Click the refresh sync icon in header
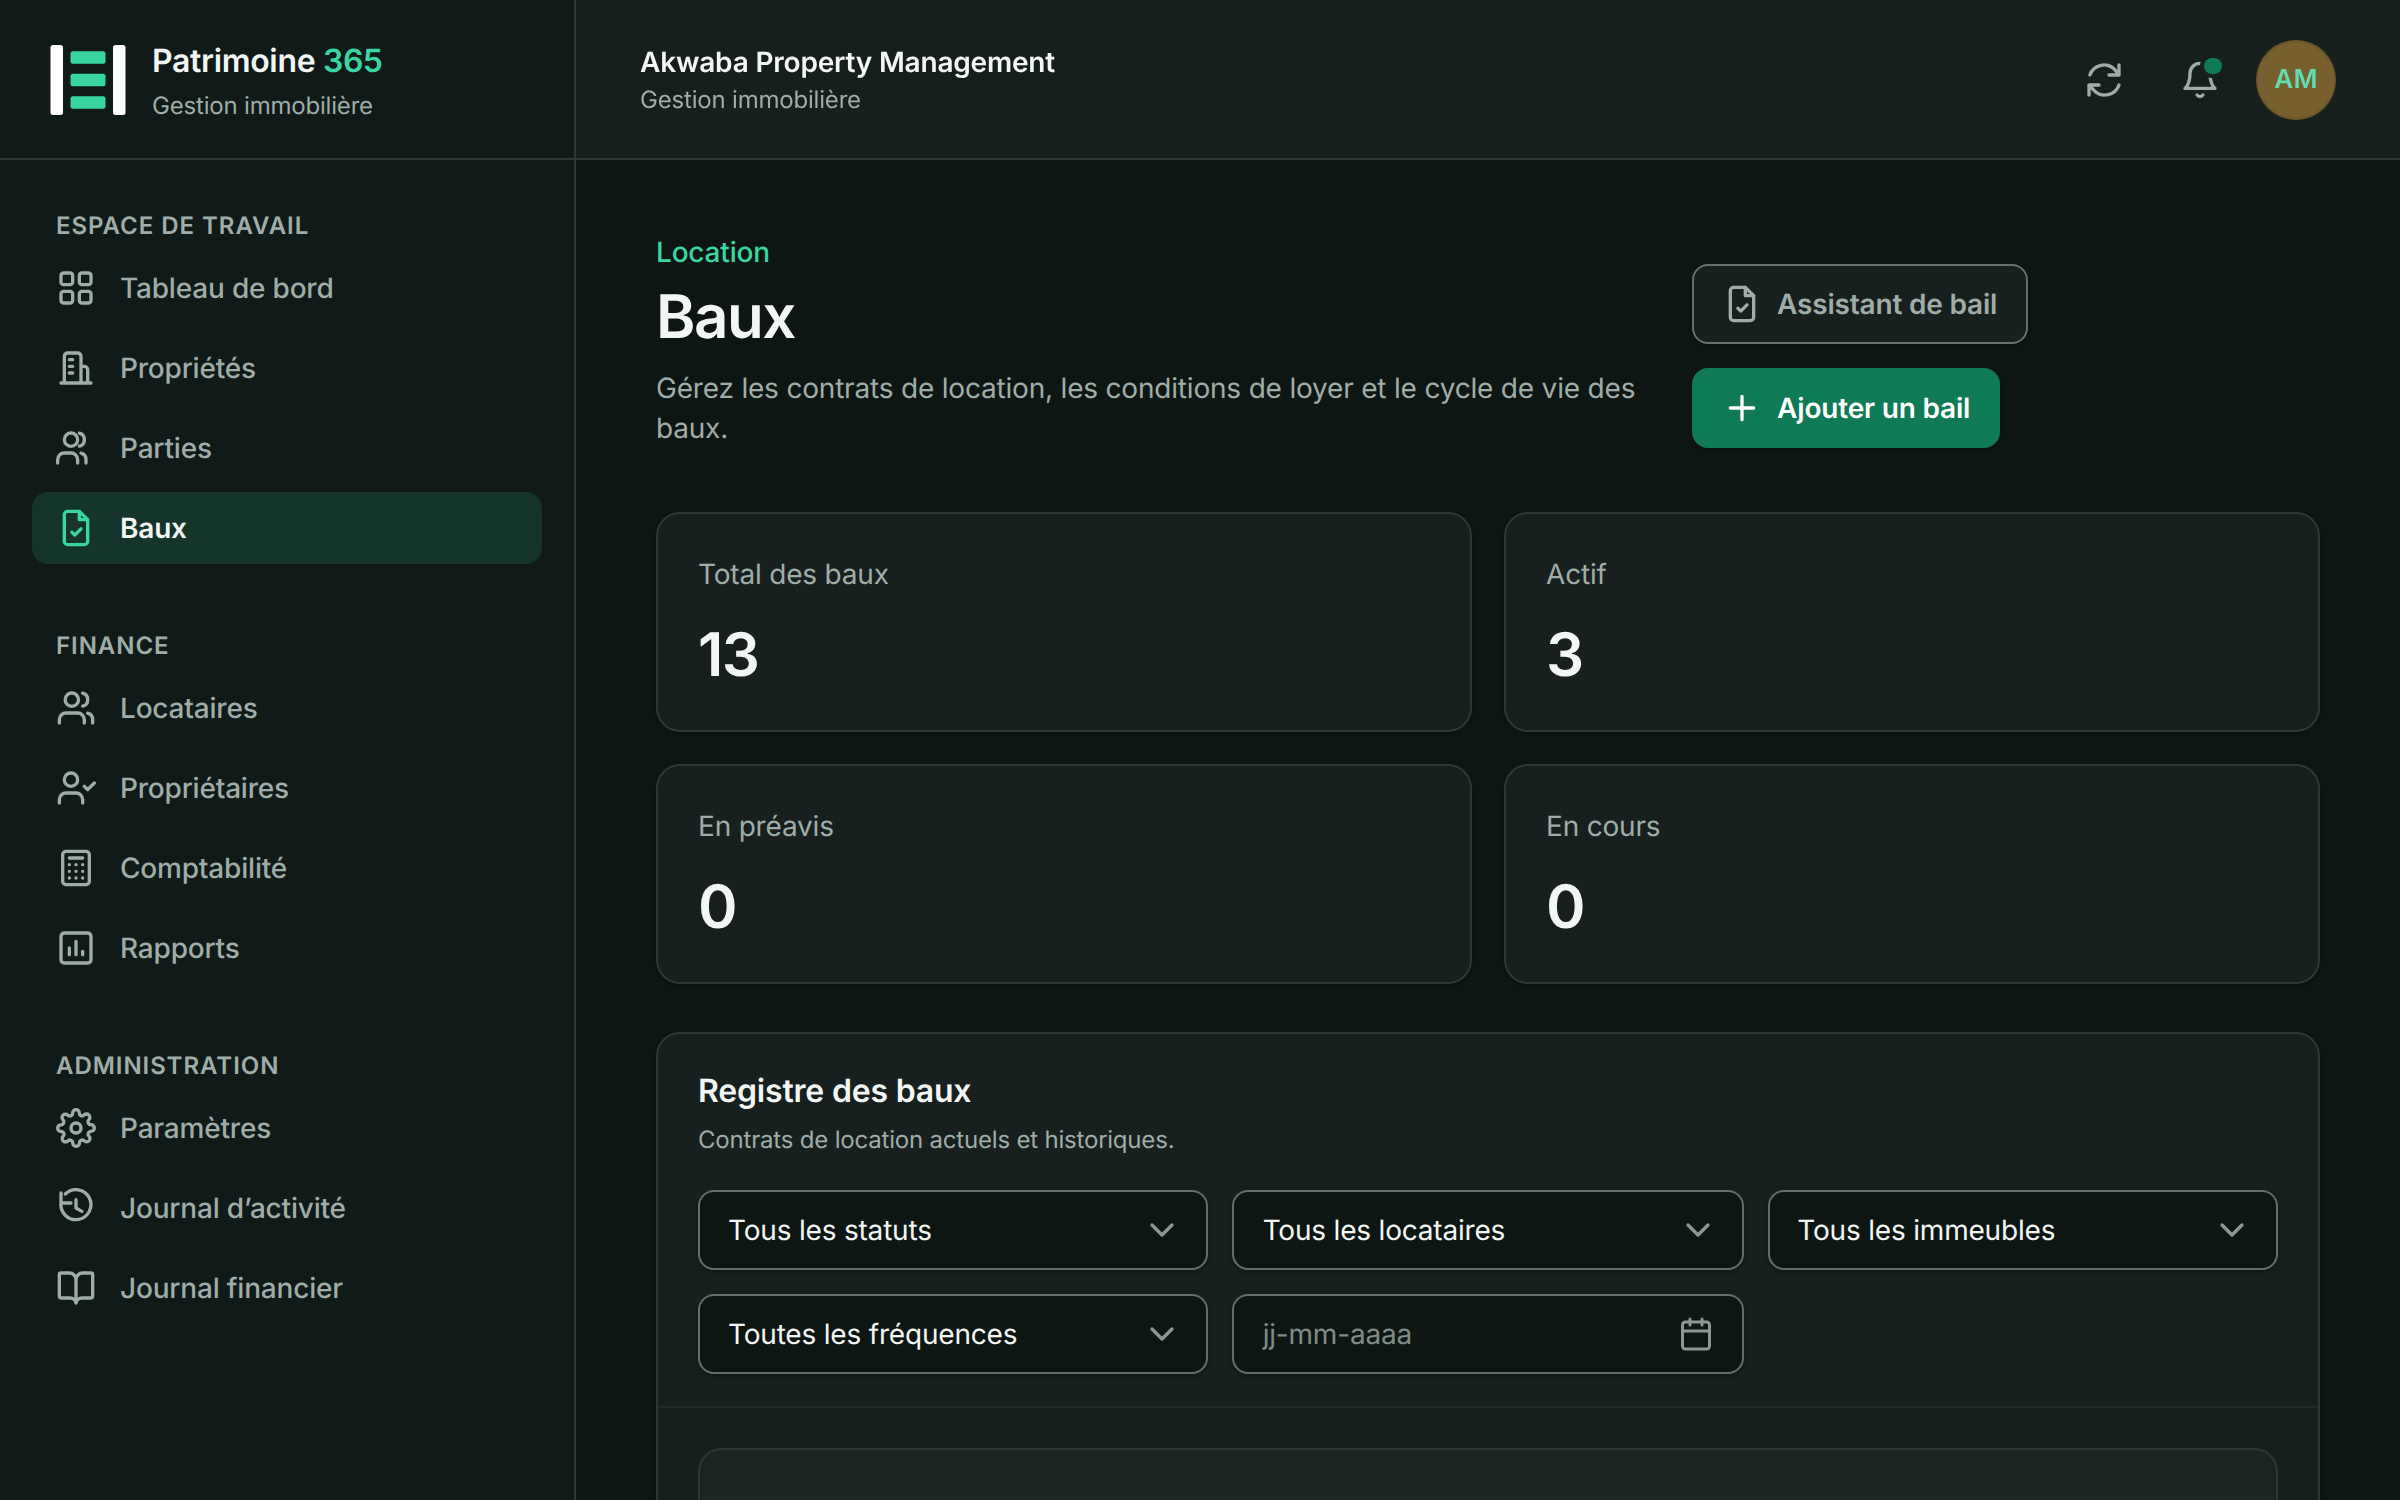This screenshot has height=1500, width=2400. (2103, 80)
